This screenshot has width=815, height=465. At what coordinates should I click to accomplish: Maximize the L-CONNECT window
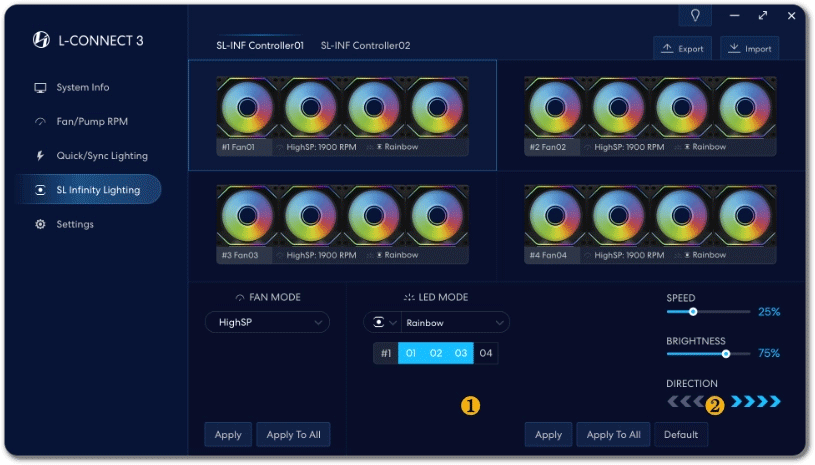click(x=763, y=16)
